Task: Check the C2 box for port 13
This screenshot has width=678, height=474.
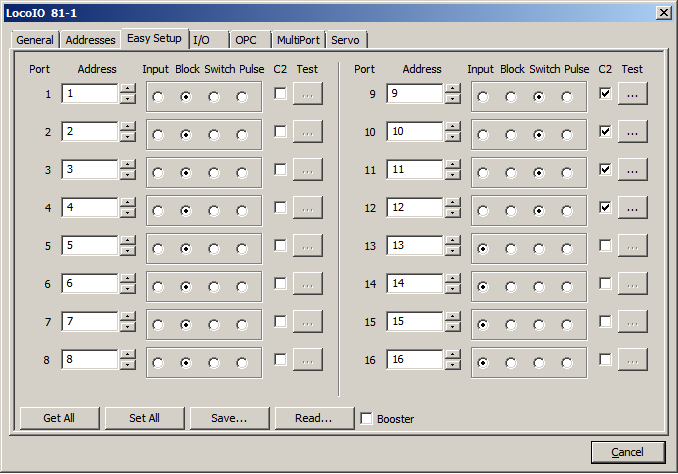Action: pos(605,246)
